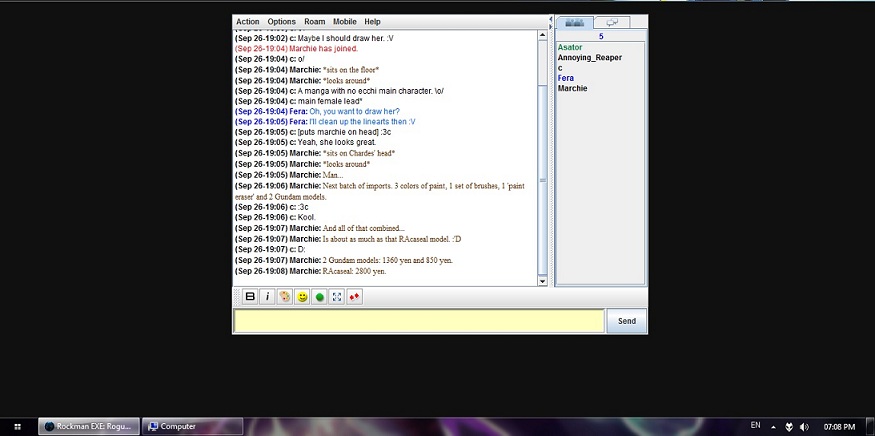Show hidden tray icons arrow

coord(773,427)
